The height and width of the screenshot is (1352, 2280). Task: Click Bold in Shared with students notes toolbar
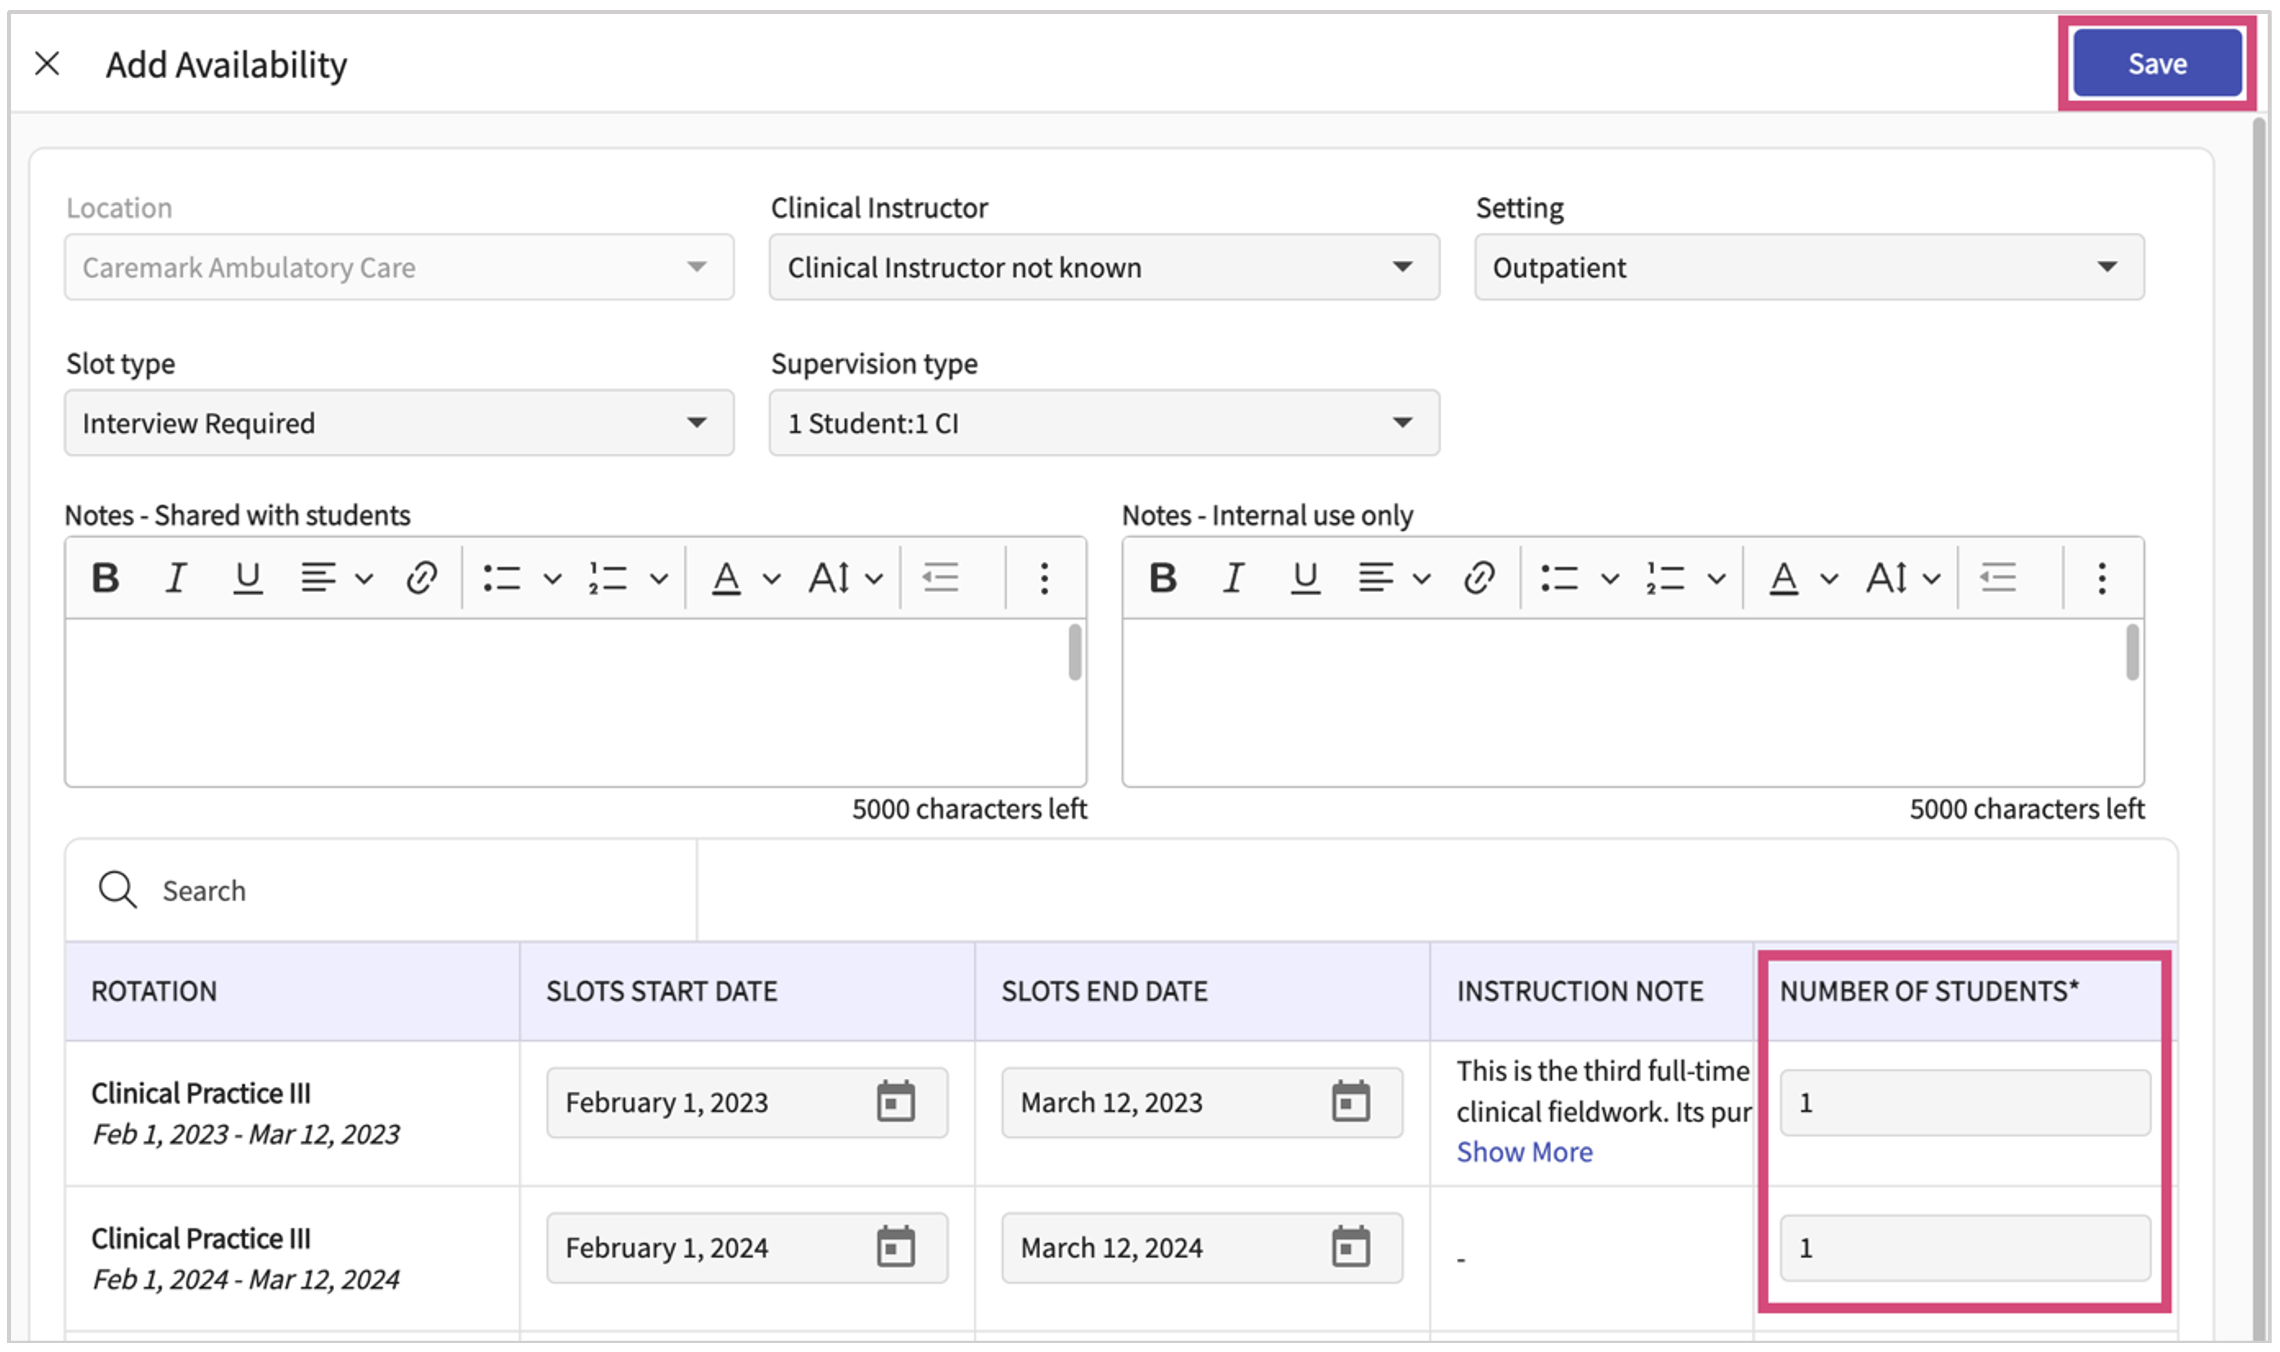106,578
